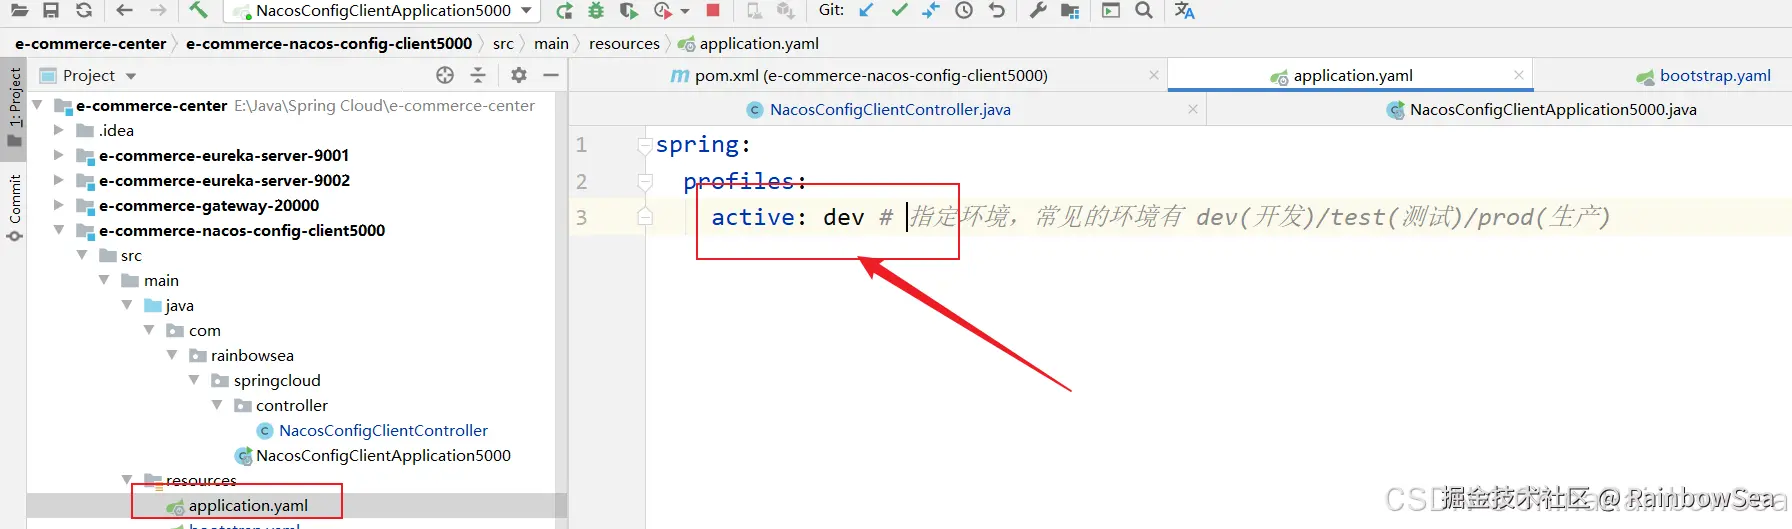Stop the running application red square
Screen dimensions: 1792x529
point(713,11)
